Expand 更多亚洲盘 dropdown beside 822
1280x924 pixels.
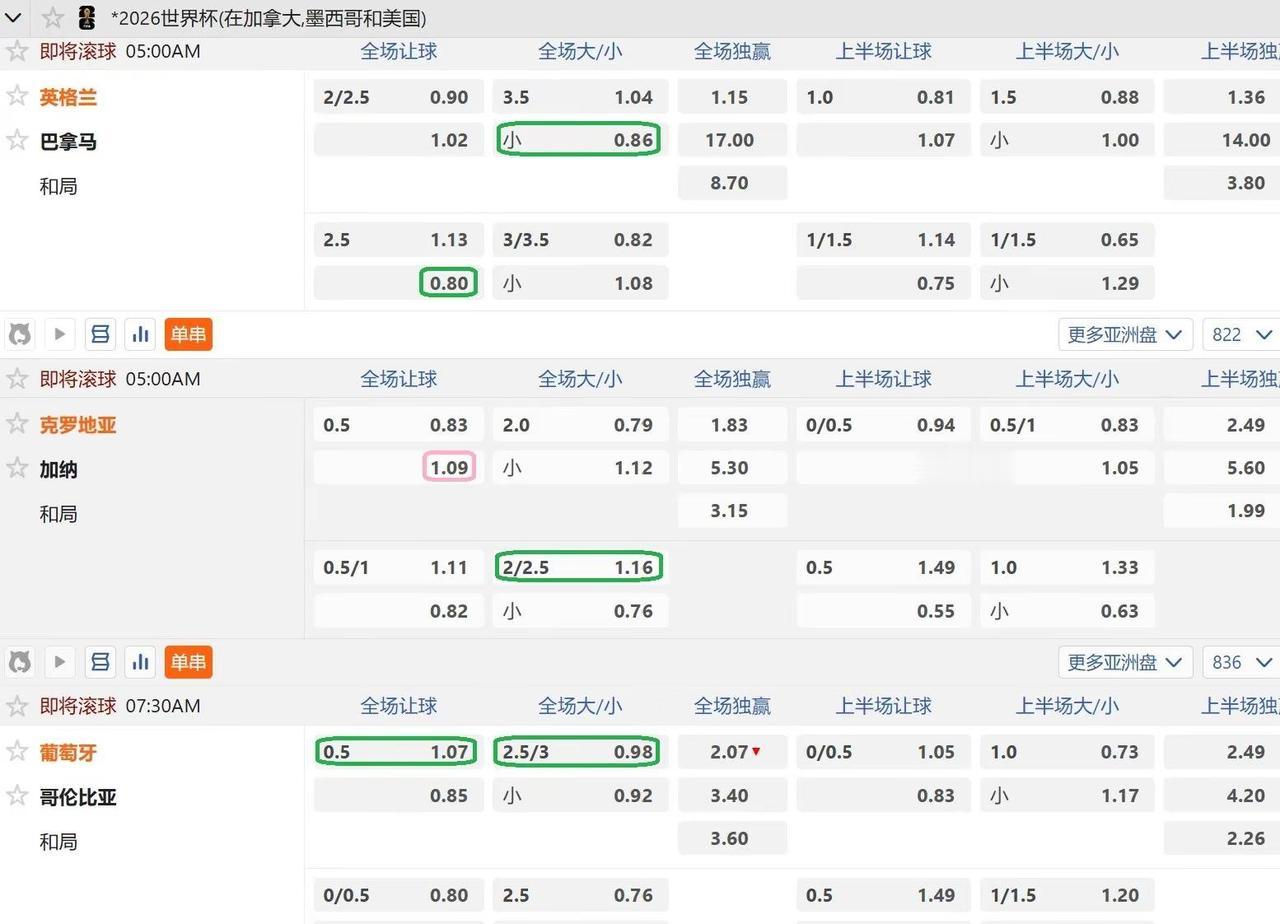(x=1125, y=334)
